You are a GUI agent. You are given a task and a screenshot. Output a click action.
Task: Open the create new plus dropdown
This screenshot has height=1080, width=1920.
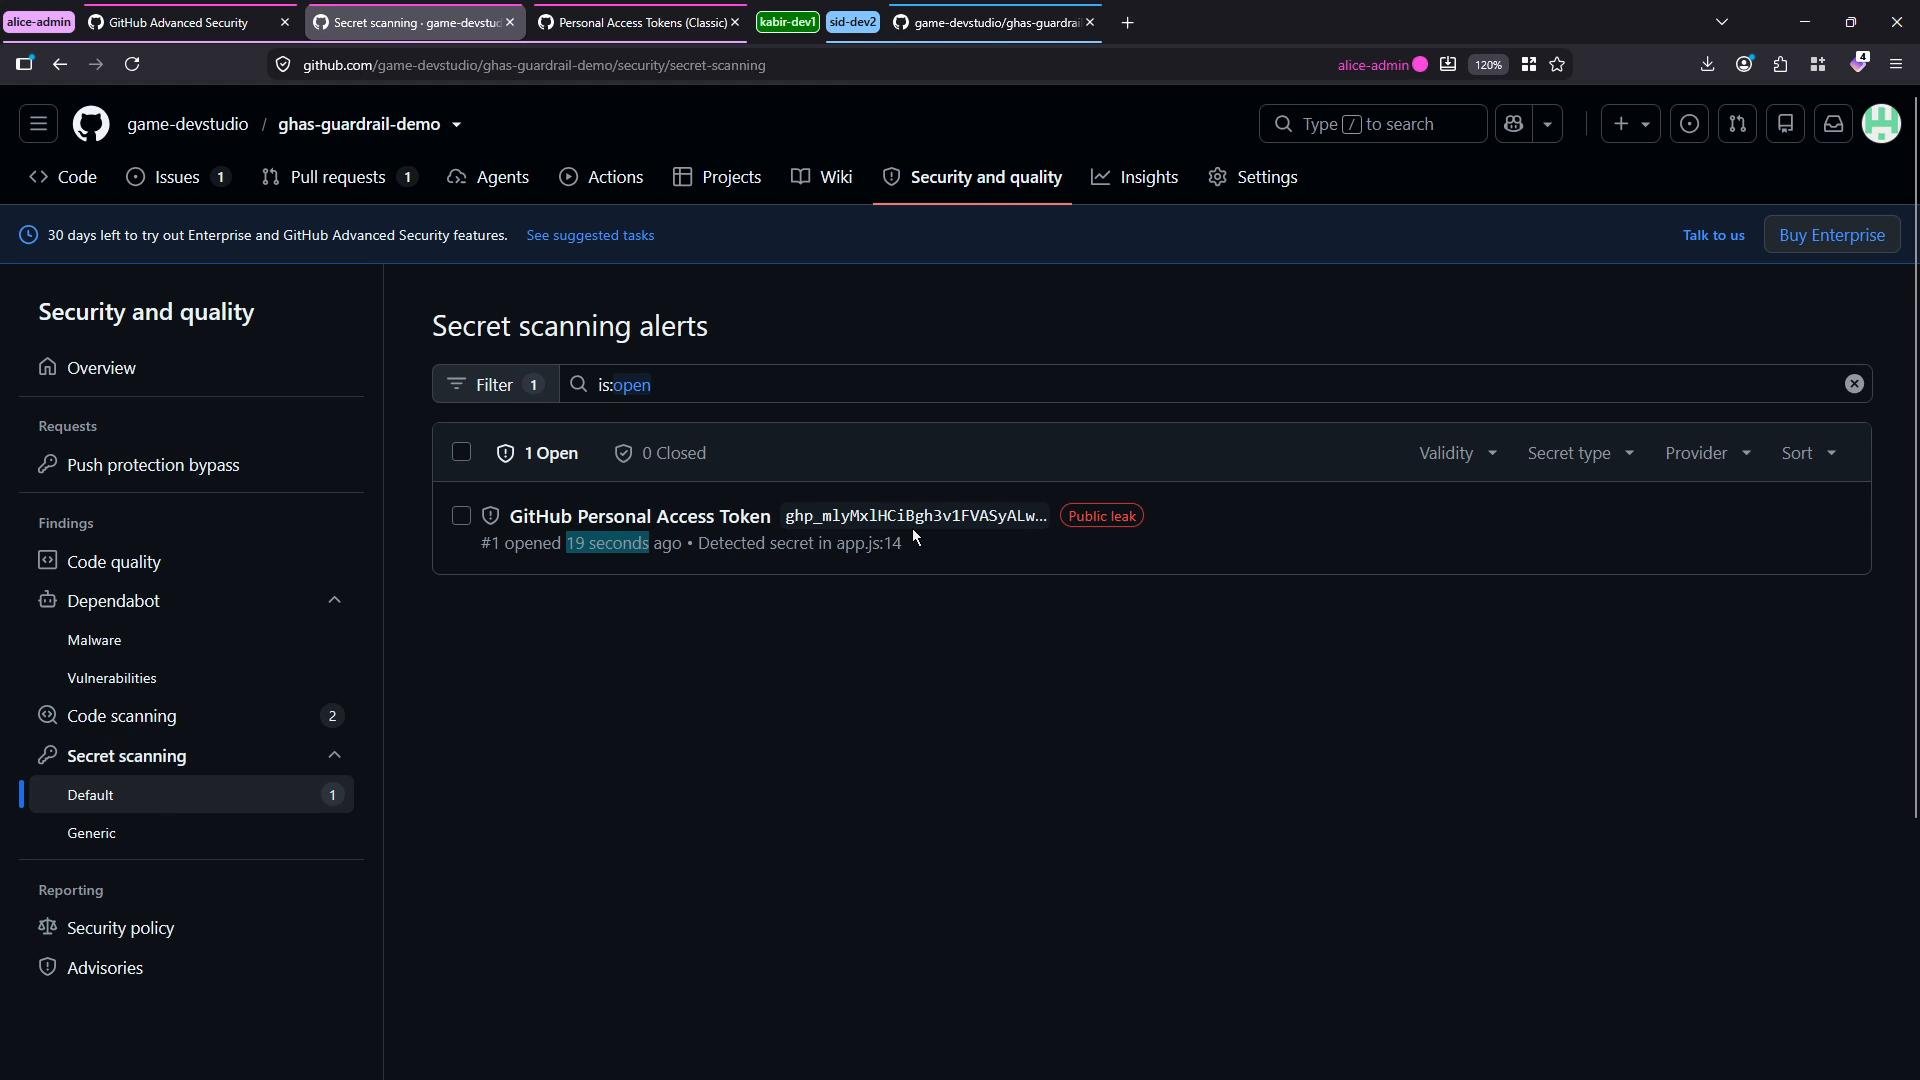coord(1631,124)
